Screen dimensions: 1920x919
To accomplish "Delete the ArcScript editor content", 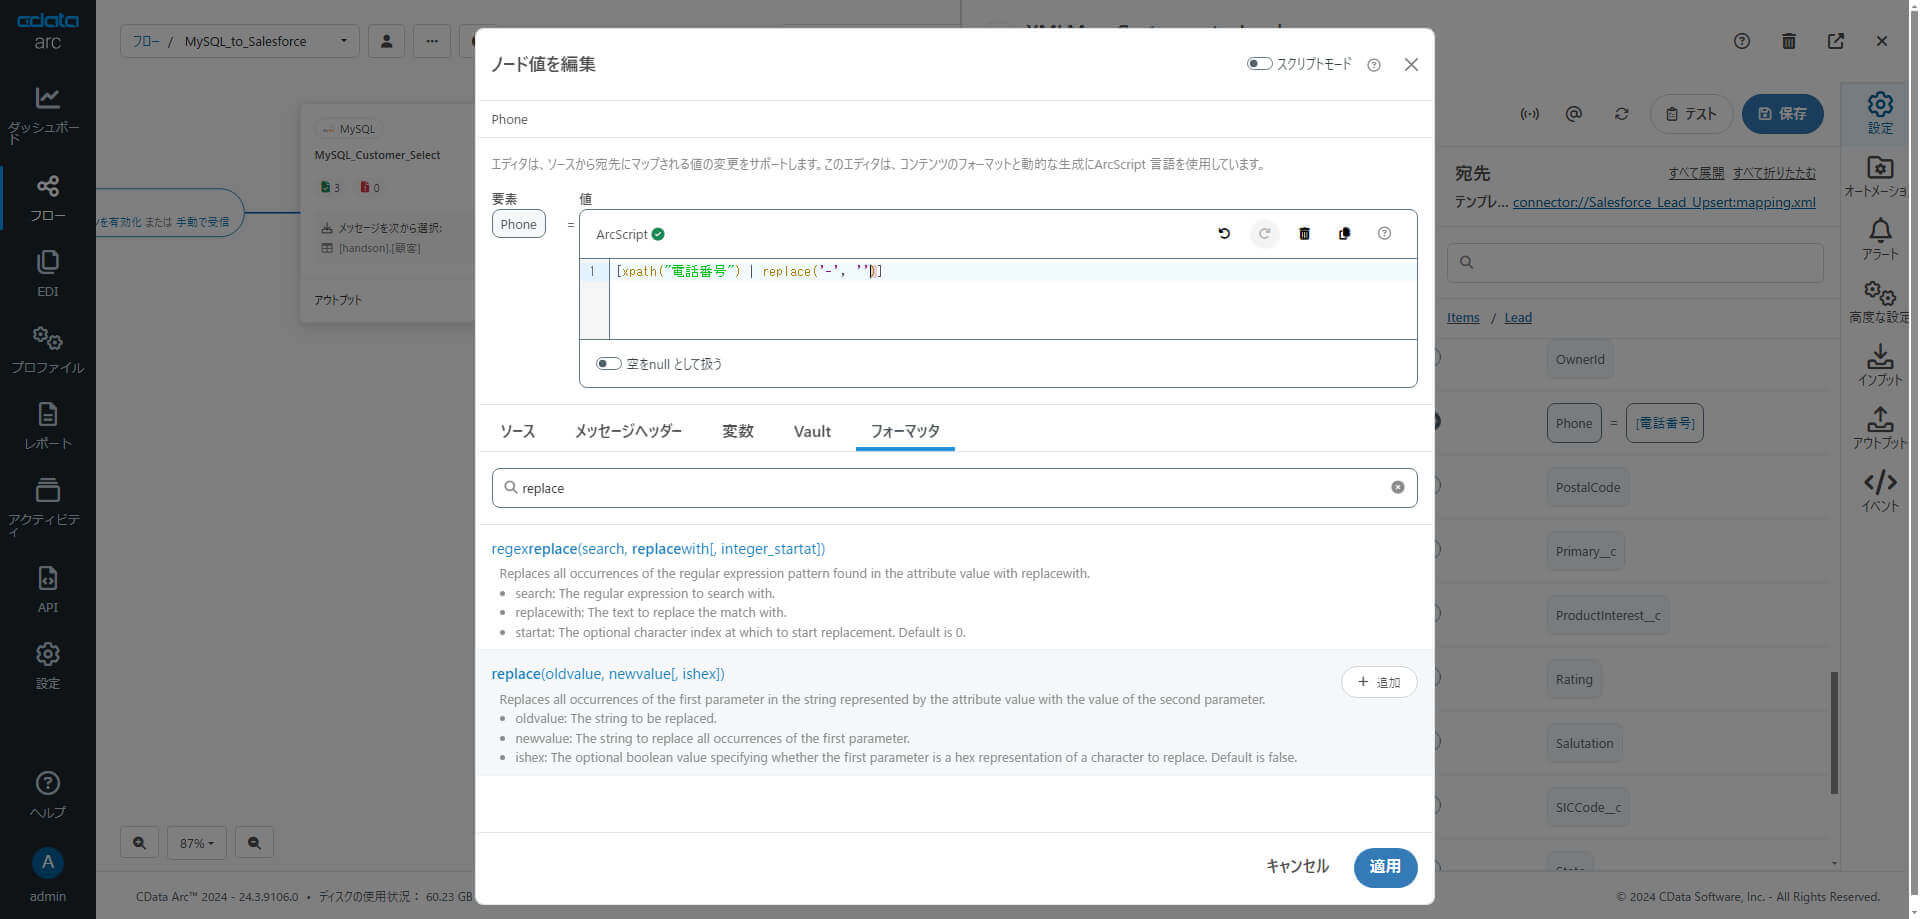I will (x=1304, y=234).
